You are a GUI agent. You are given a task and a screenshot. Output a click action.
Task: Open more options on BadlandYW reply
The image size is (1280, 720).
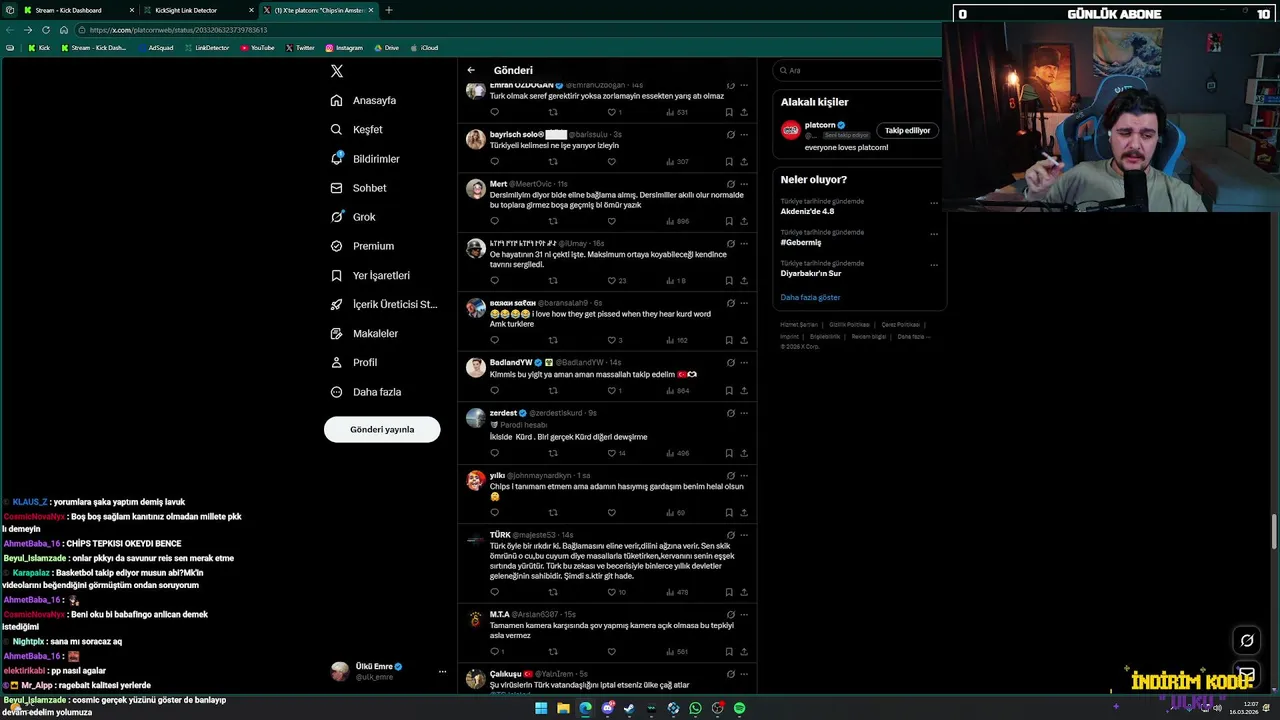[744, 362]
